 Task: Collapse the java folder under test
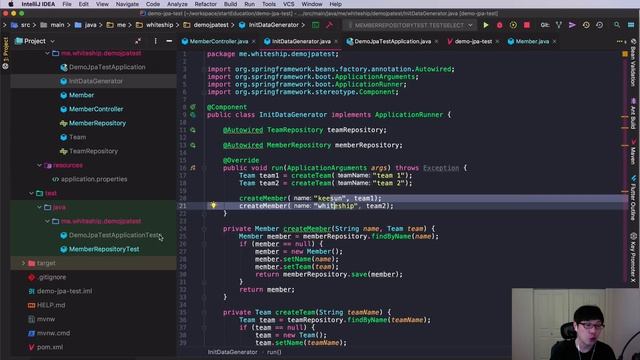(x=39, y=207)
